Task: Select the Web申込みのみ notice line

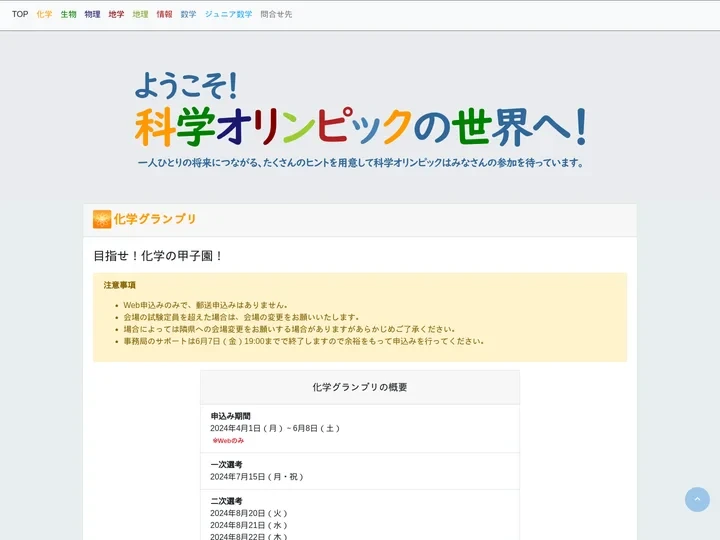Action: (x=206, y=305)
